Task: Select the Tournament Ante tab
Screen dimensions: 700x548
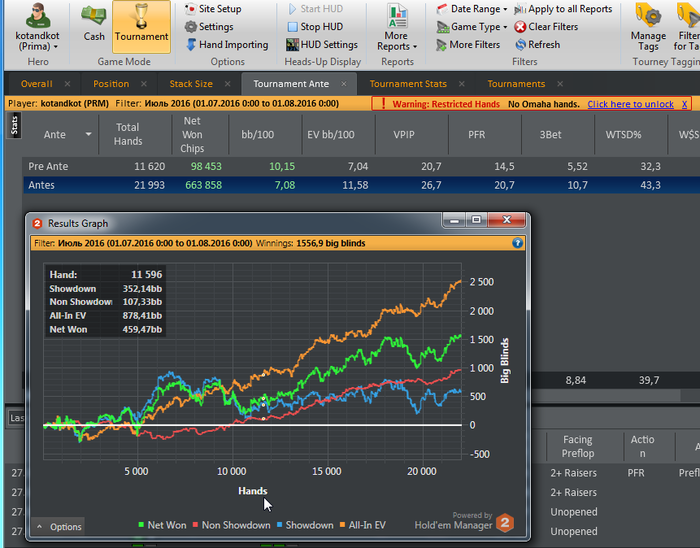Action: click(291, 84)
